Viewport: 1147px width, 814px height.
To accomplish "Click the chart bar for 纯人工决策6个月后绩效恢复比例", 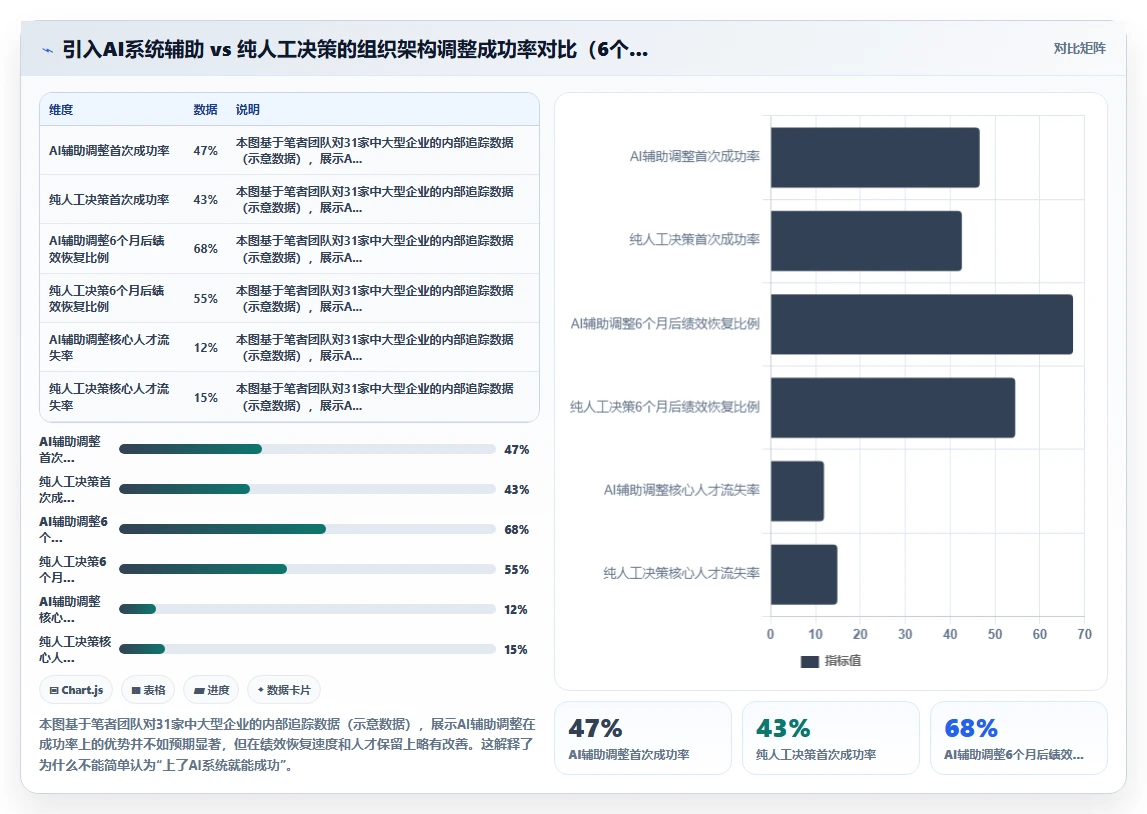I will click(x=893, y=407).
